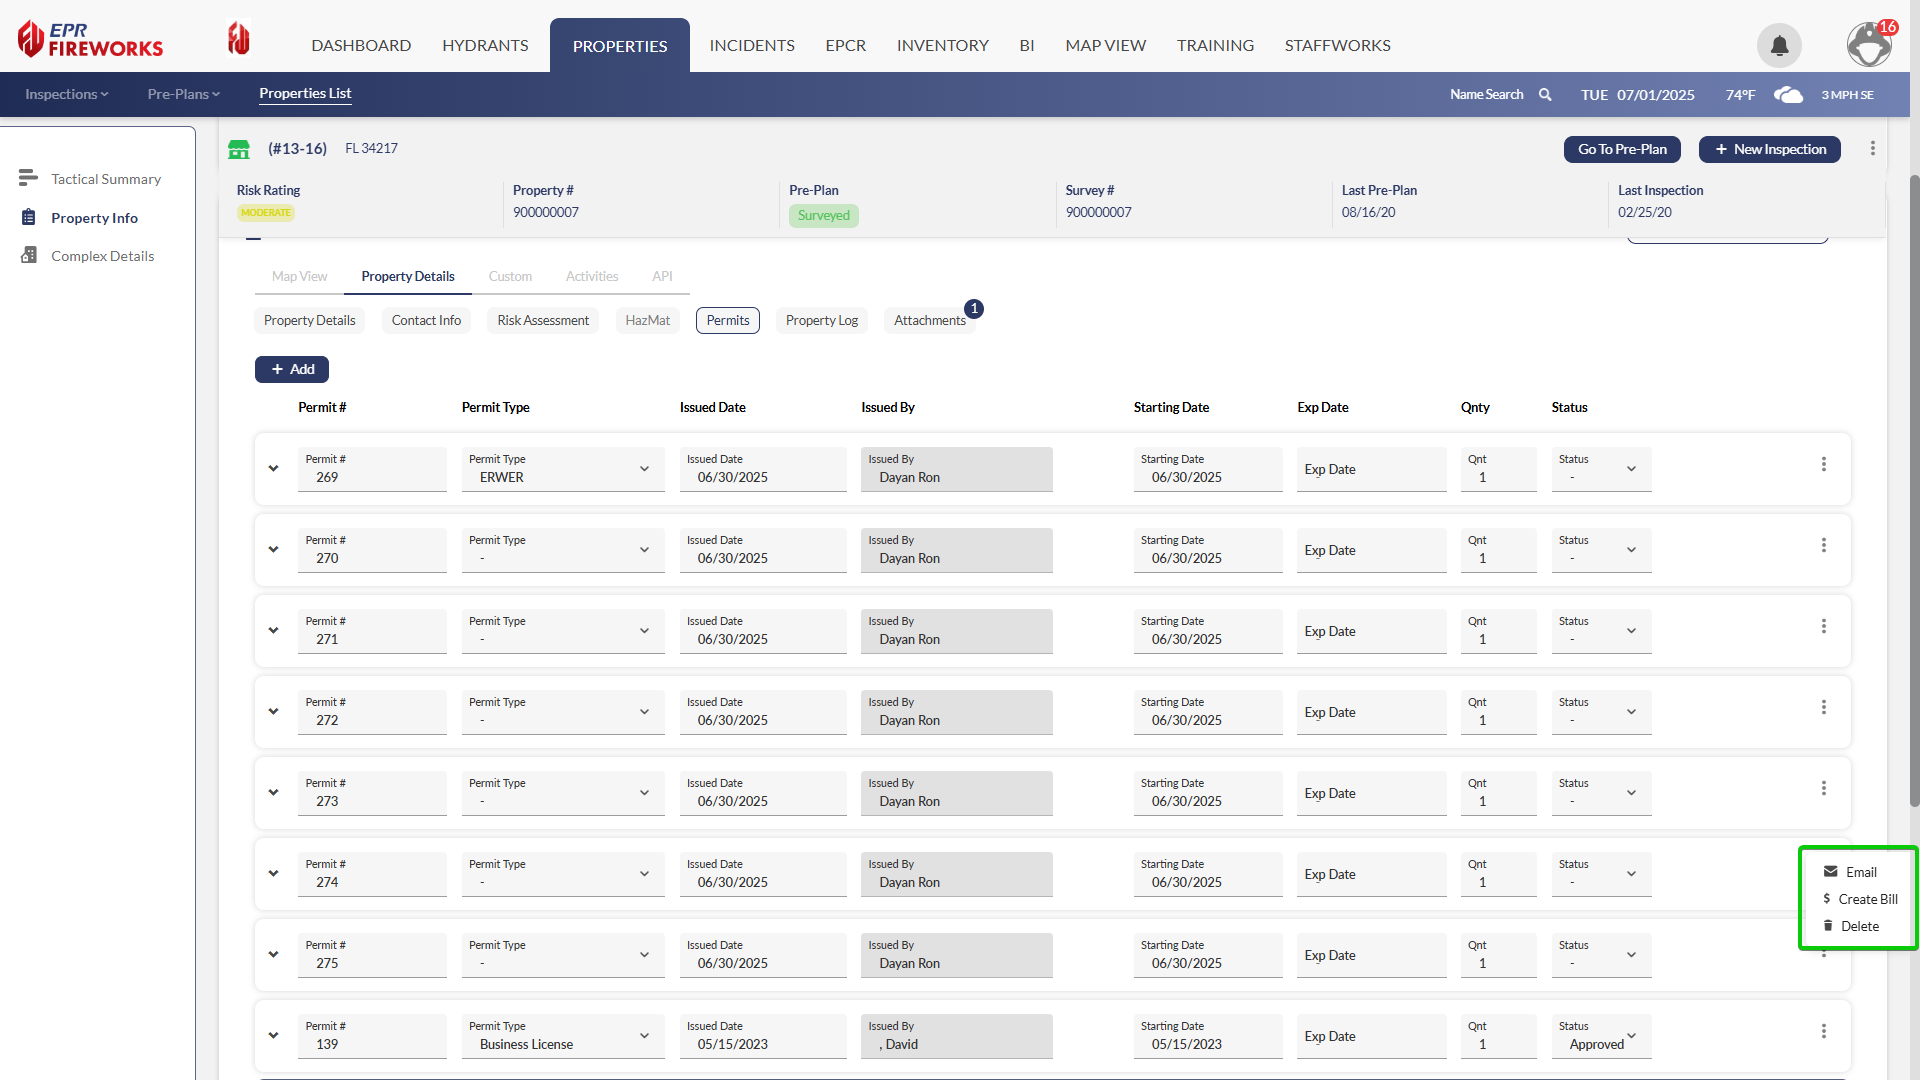This screenshot has width=1920, height=1080.
Task: Click the Name Search magnifier icon
Action: point(1545,95)
